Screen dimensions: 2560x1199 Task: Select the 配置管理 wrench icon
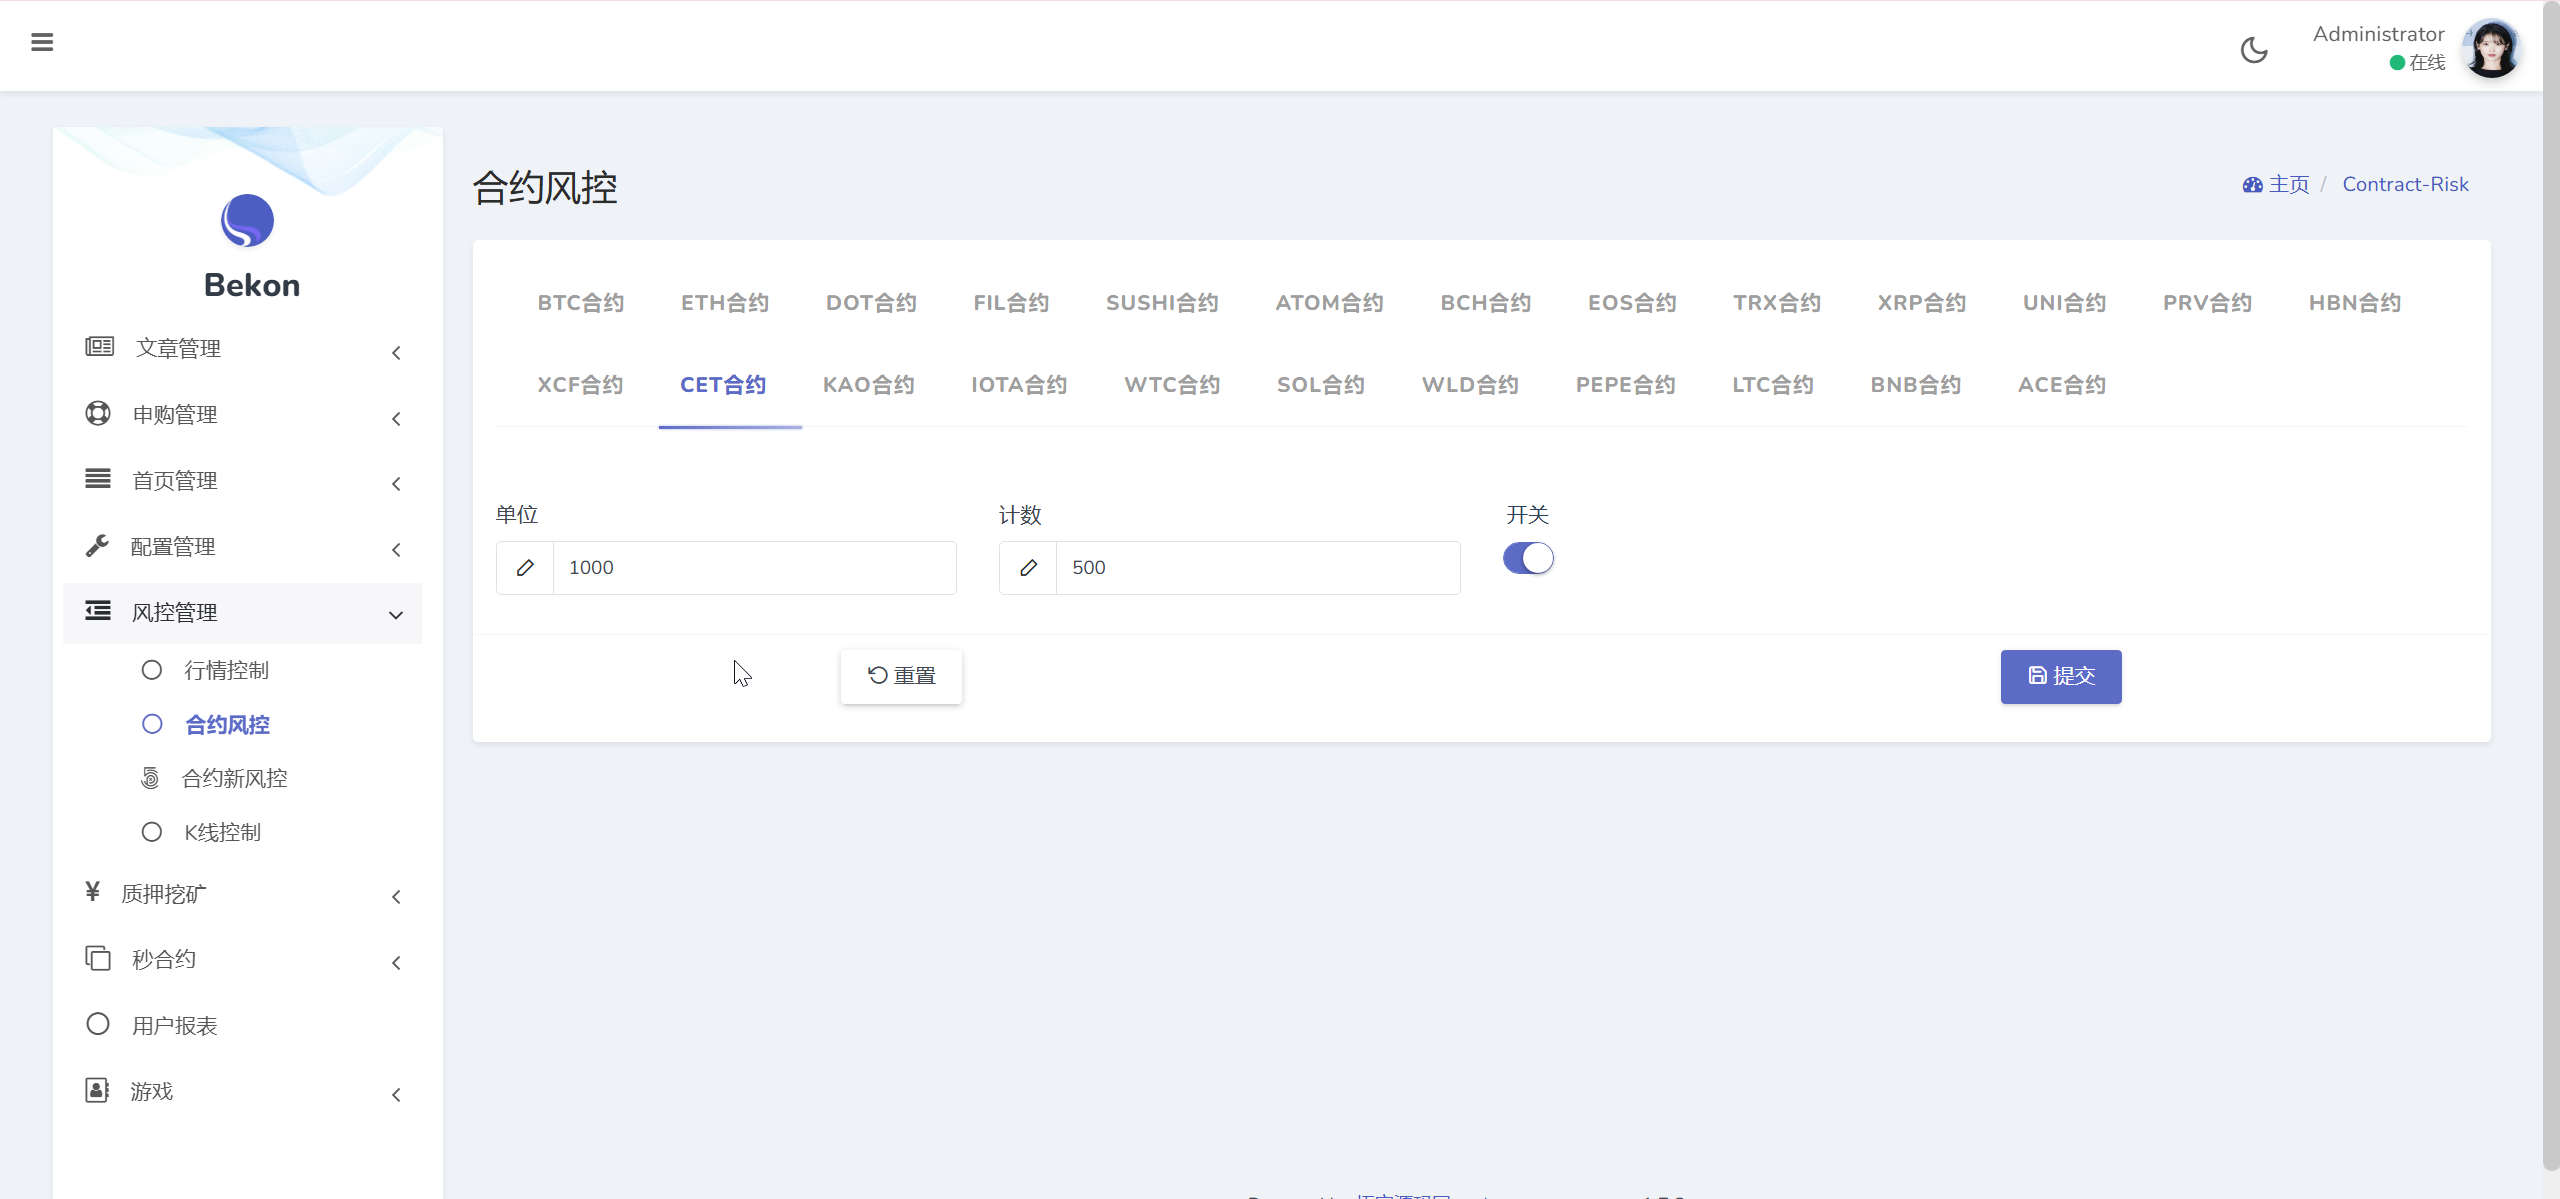point(97,546)
